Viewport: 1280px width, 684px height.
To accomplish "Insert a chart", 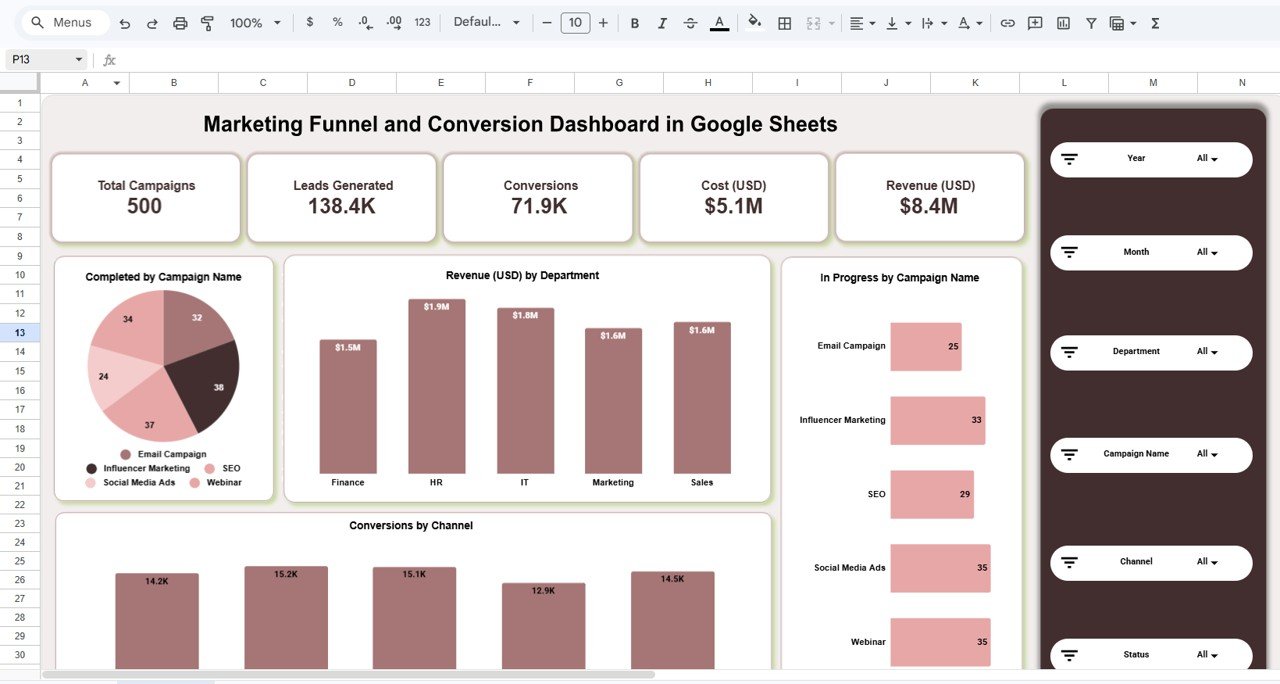I will 1062,22.
